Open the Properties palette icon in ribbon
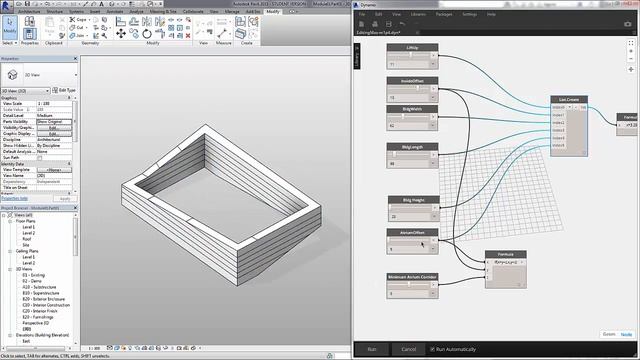Viewport: 640px width, 360px height. (x=29, y=33)
